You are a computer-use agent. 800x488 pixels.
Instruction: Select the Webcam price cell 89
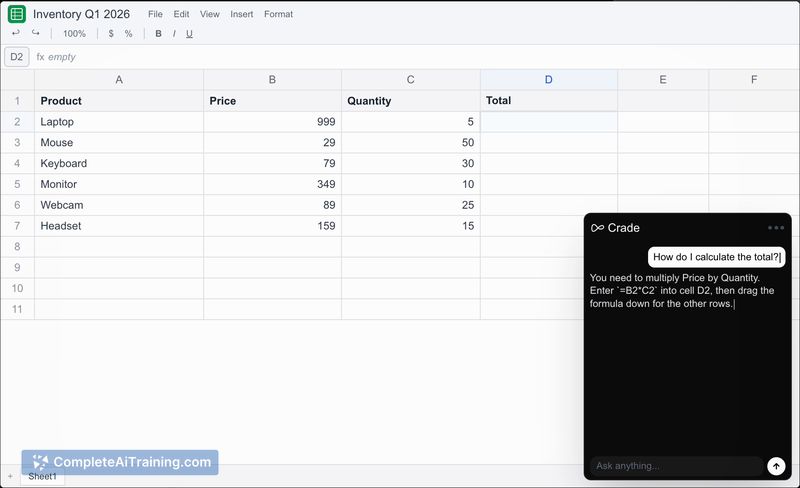coord(272,205)
